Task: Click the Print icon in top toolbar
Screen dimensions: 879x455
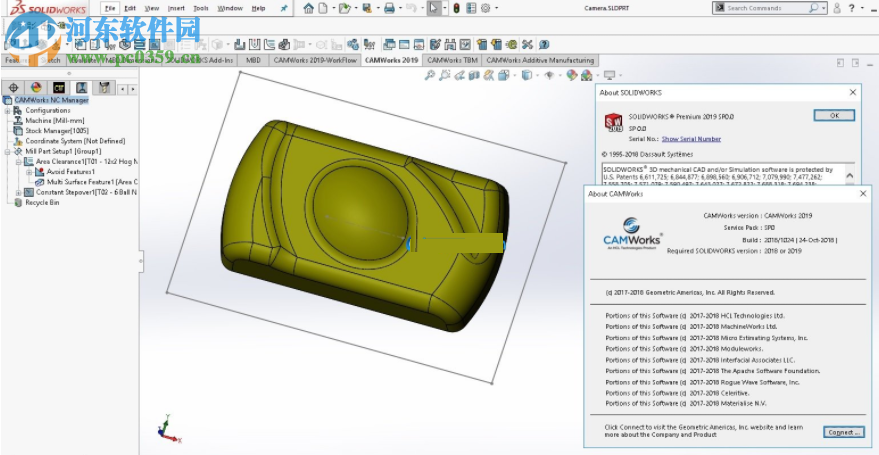Action: coord(390,8)
